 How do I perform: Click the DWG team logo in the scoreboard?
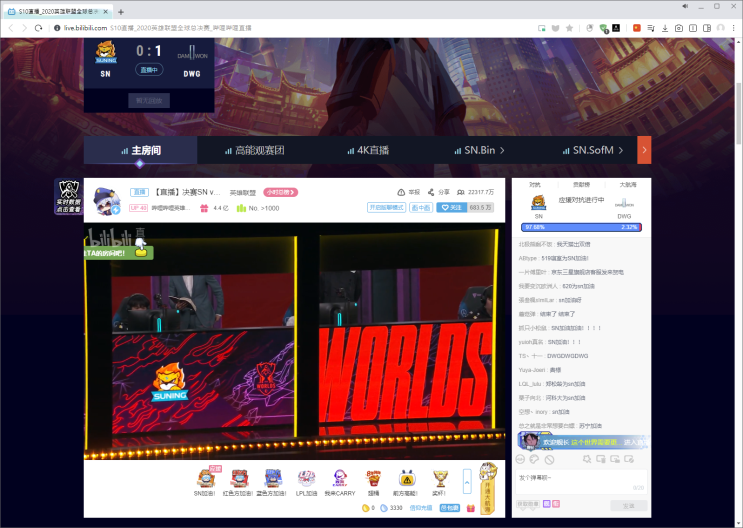click(x=192, y=54)
